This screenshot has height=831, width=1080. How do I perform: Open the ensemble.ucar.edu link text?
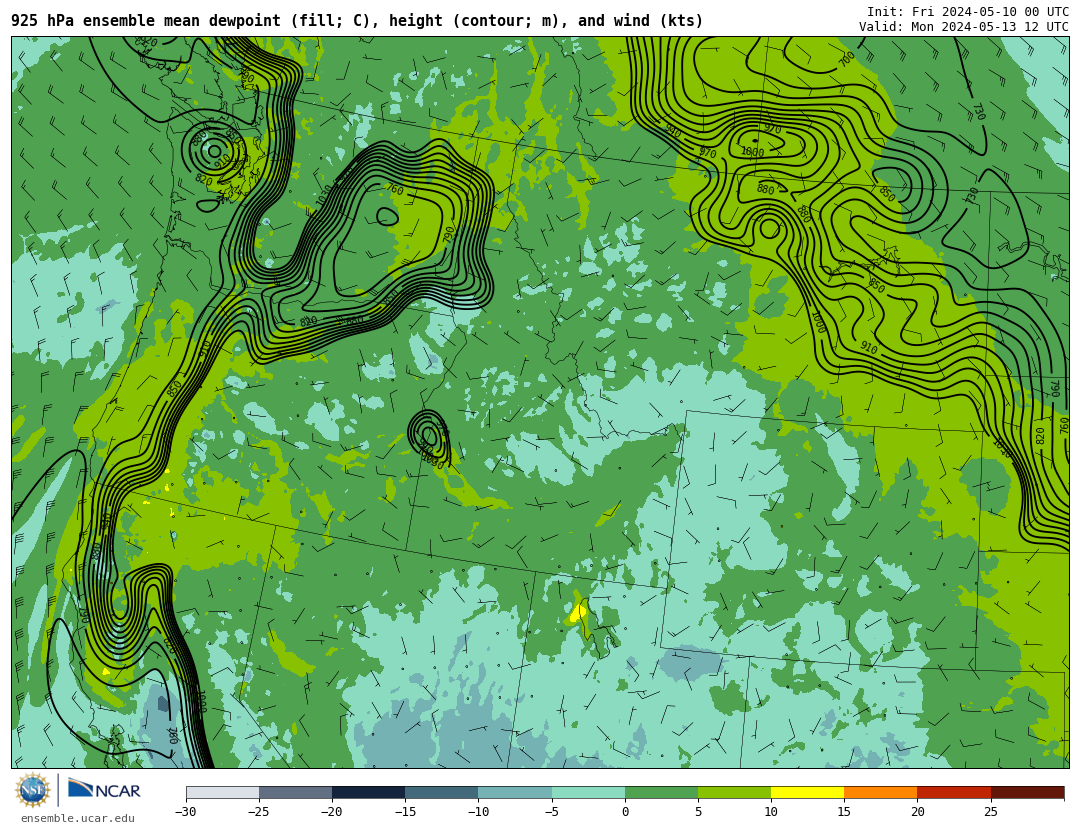[x=78, y=819]
